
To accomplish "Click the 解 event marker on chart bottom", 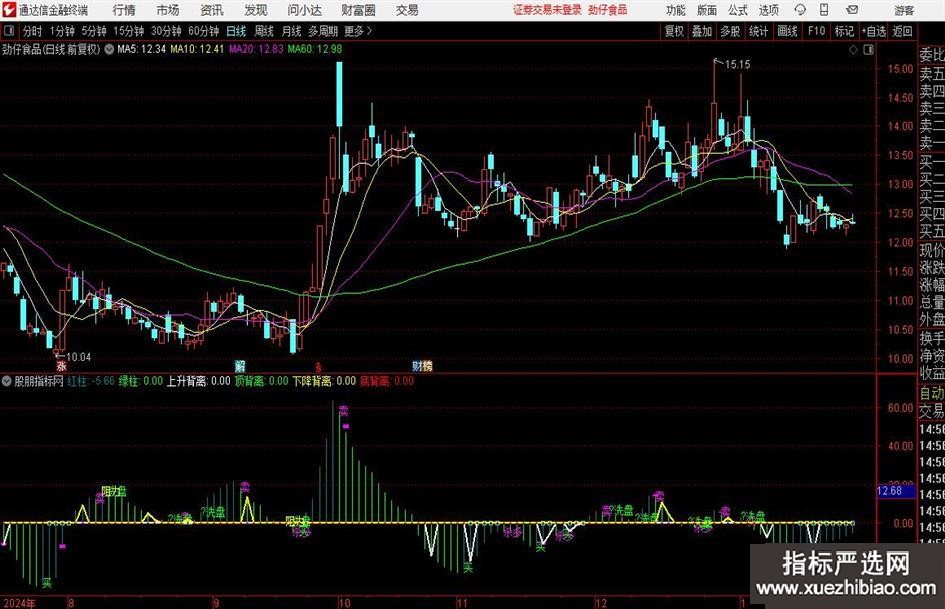I will (240, 366).
